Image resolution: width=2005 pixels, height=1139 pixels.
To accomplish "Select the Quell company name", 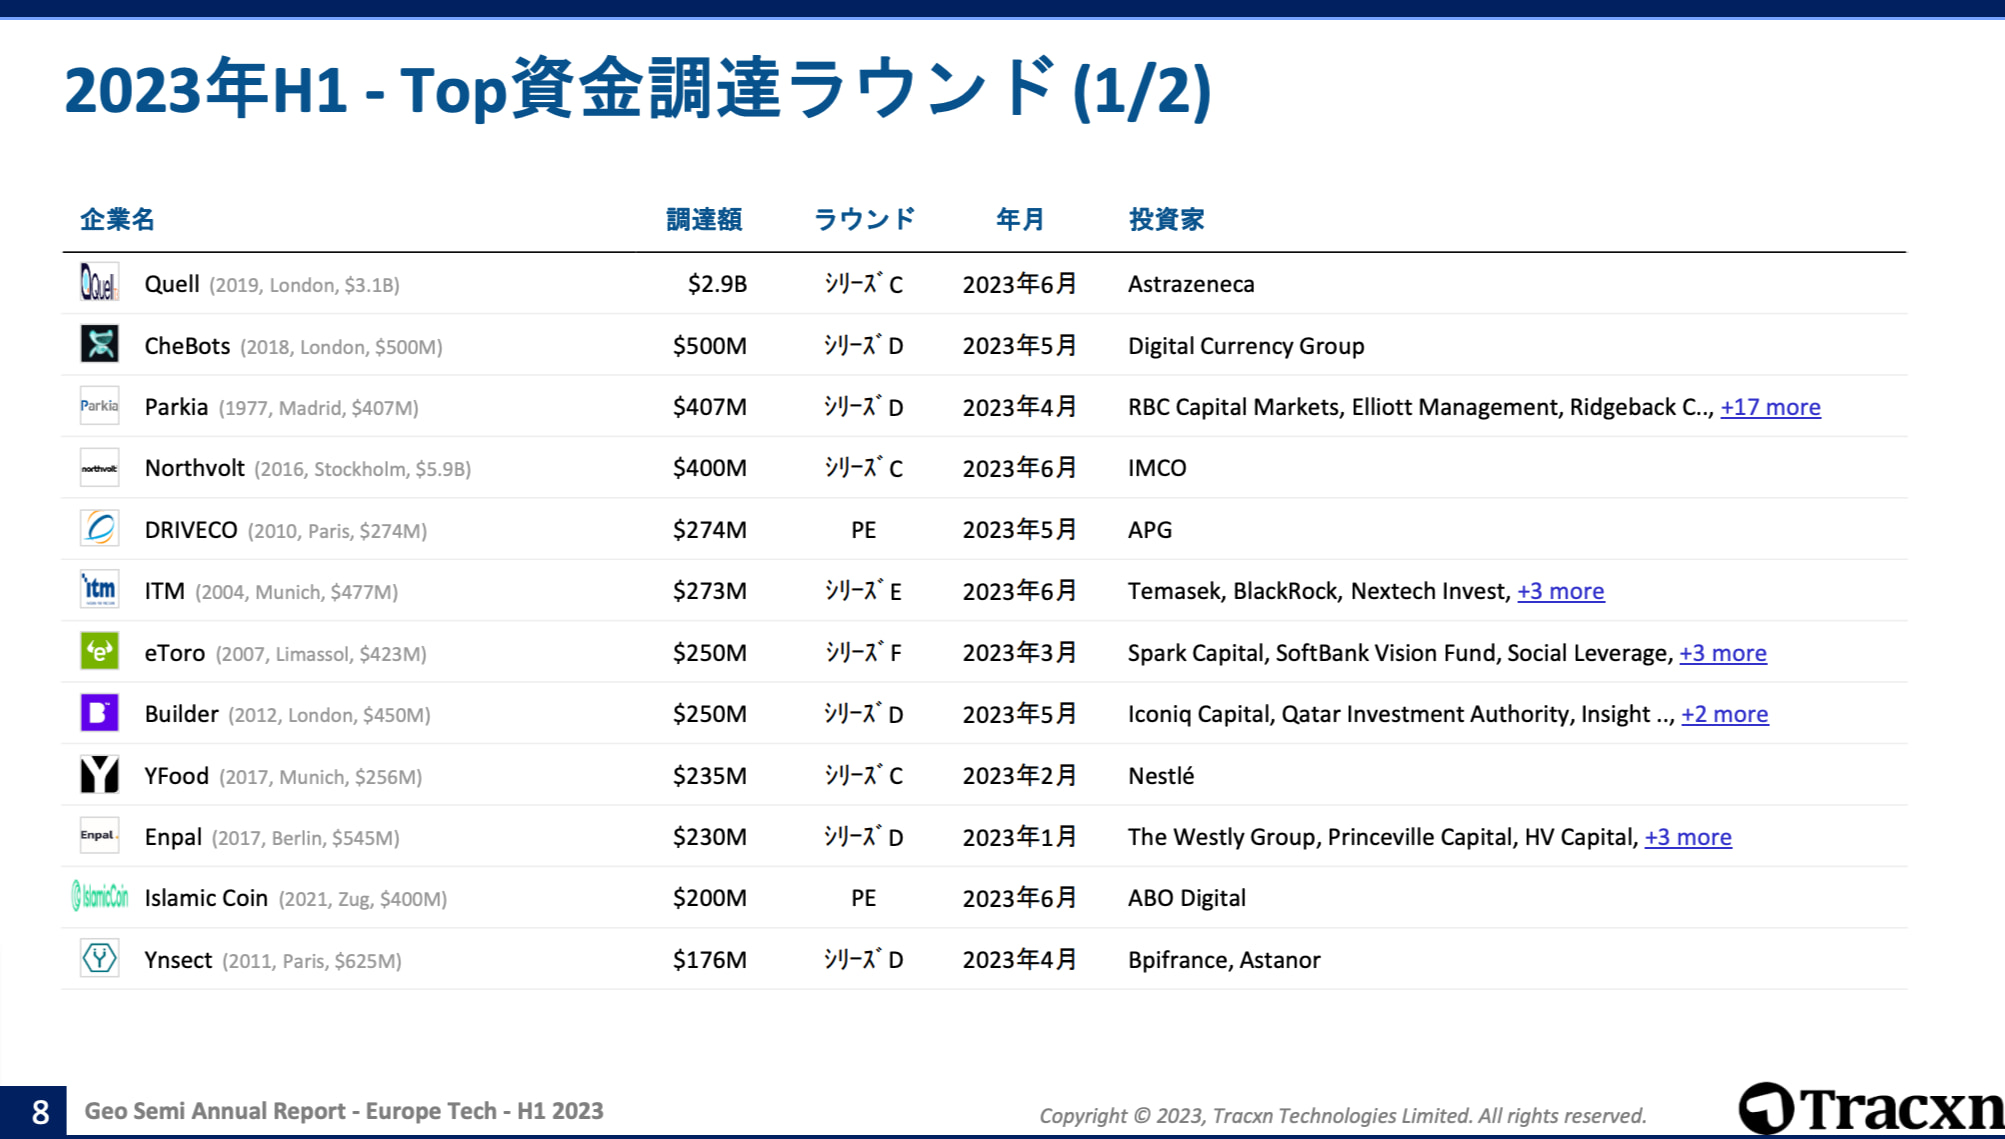I will 172,284.
